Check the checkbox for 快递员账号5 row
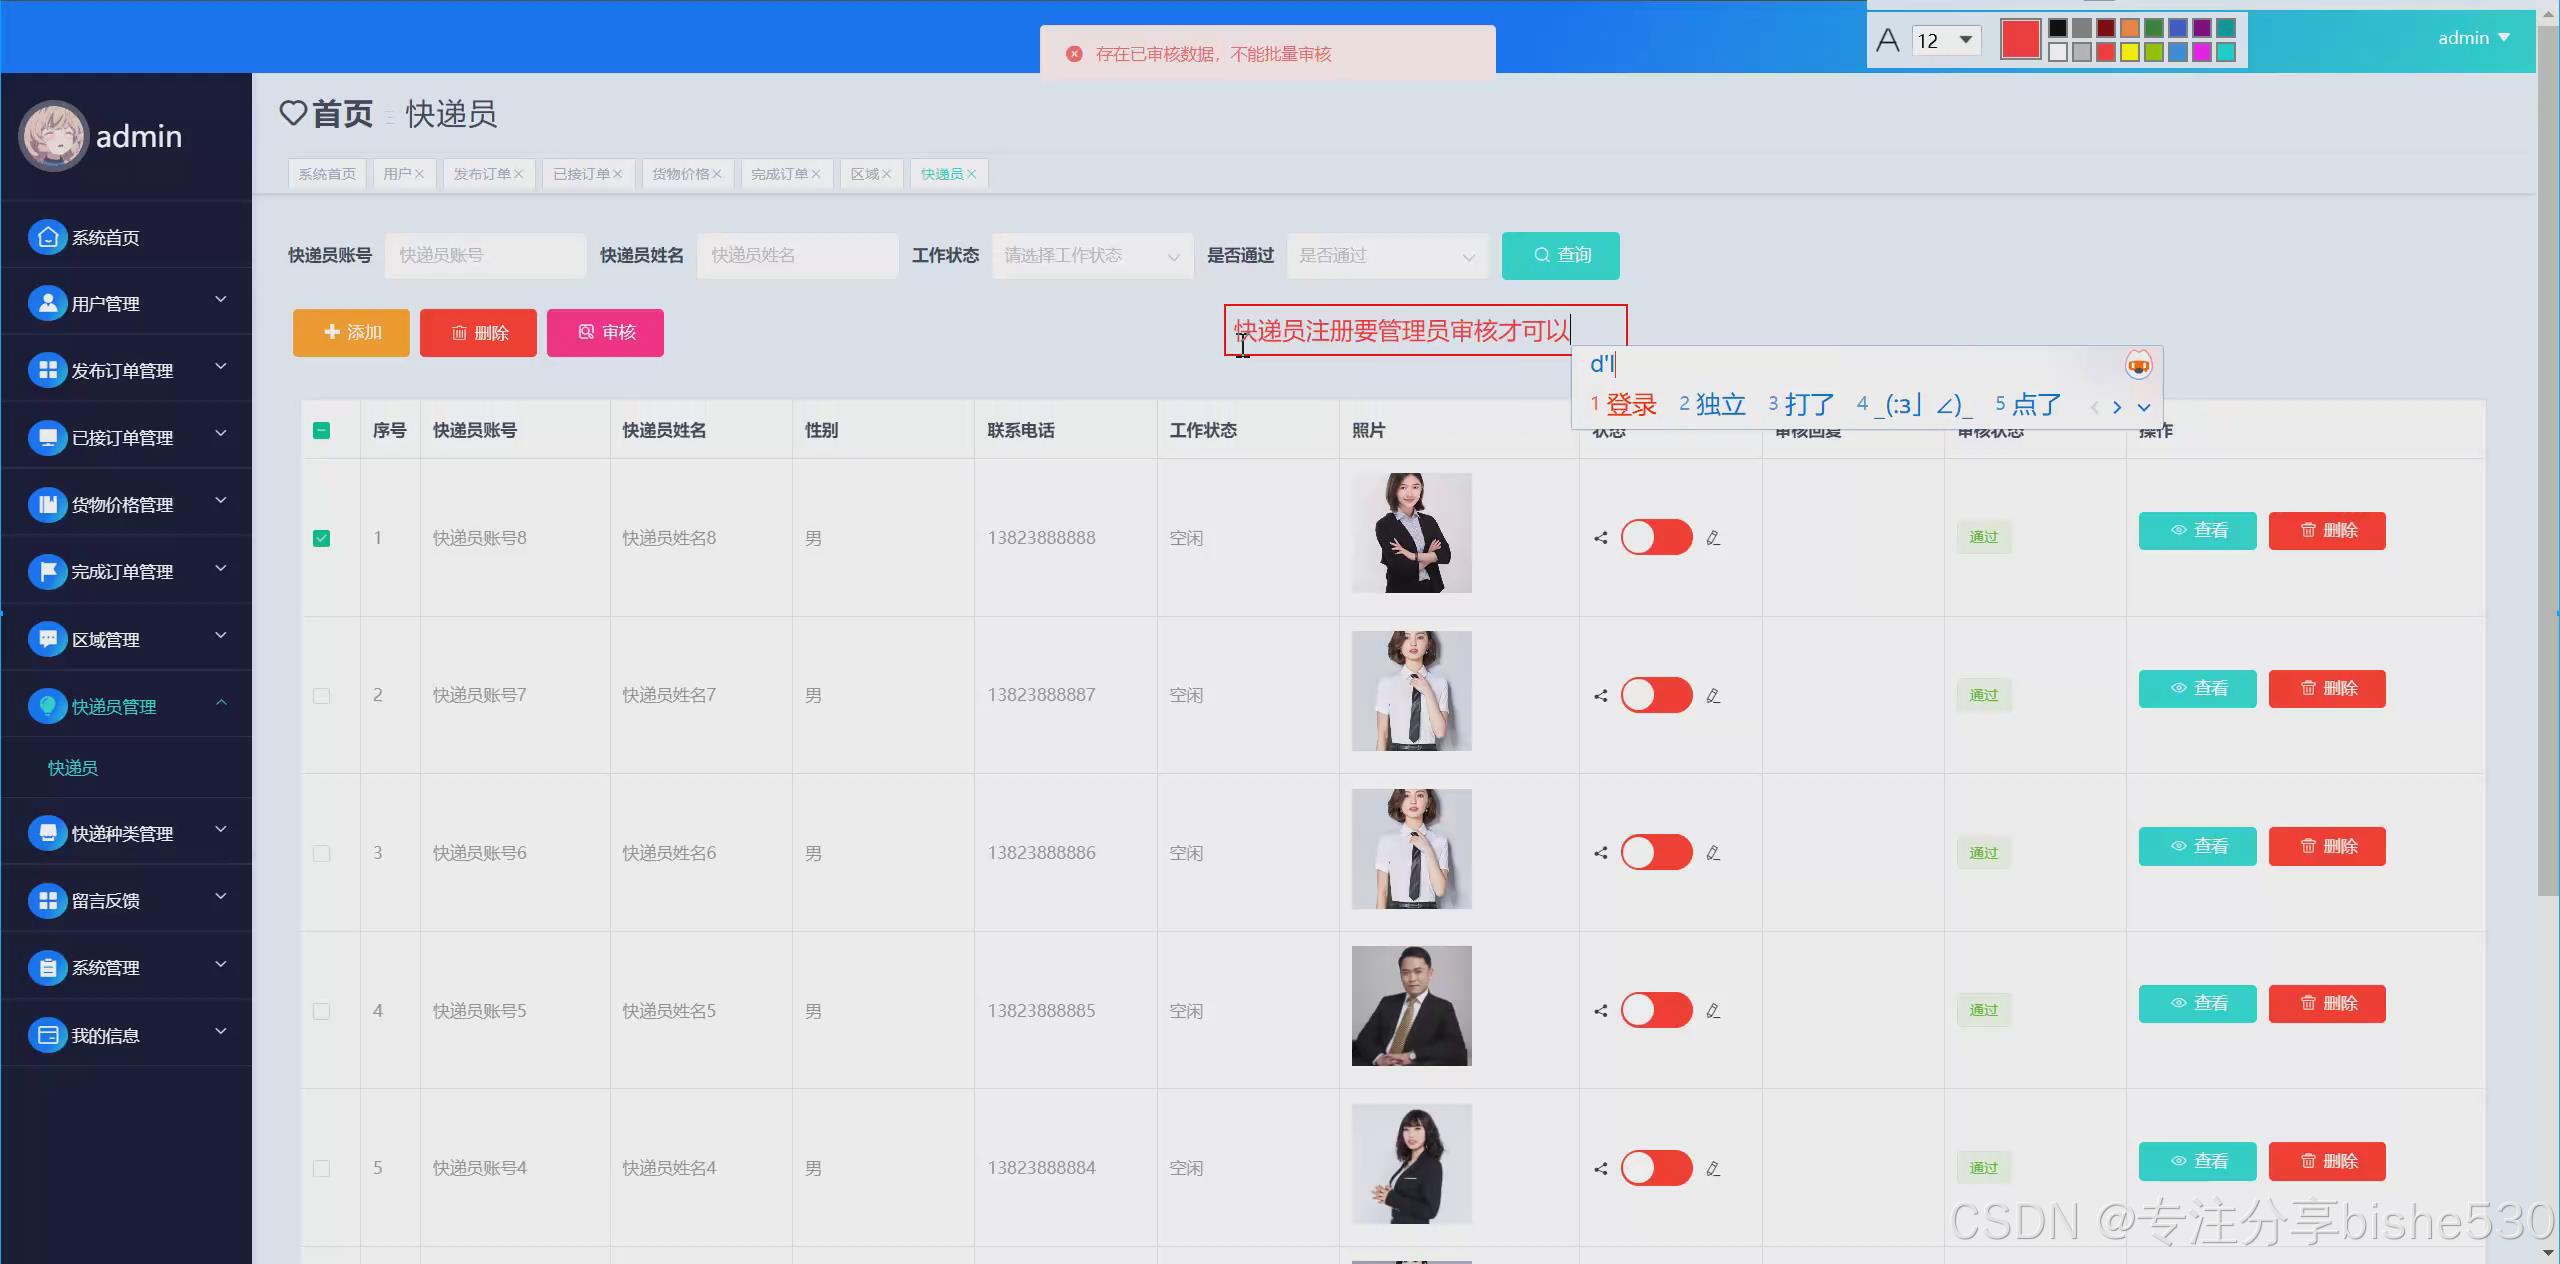Screen dimensions: 2560x1264 321,1011
